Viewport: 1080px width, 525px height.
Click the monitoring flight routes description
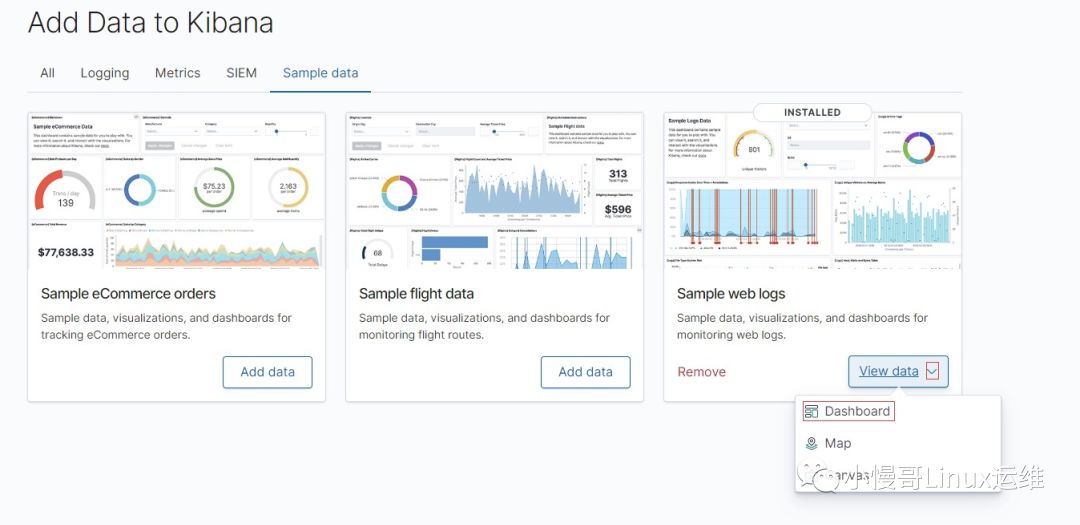(x=484, y=327)
